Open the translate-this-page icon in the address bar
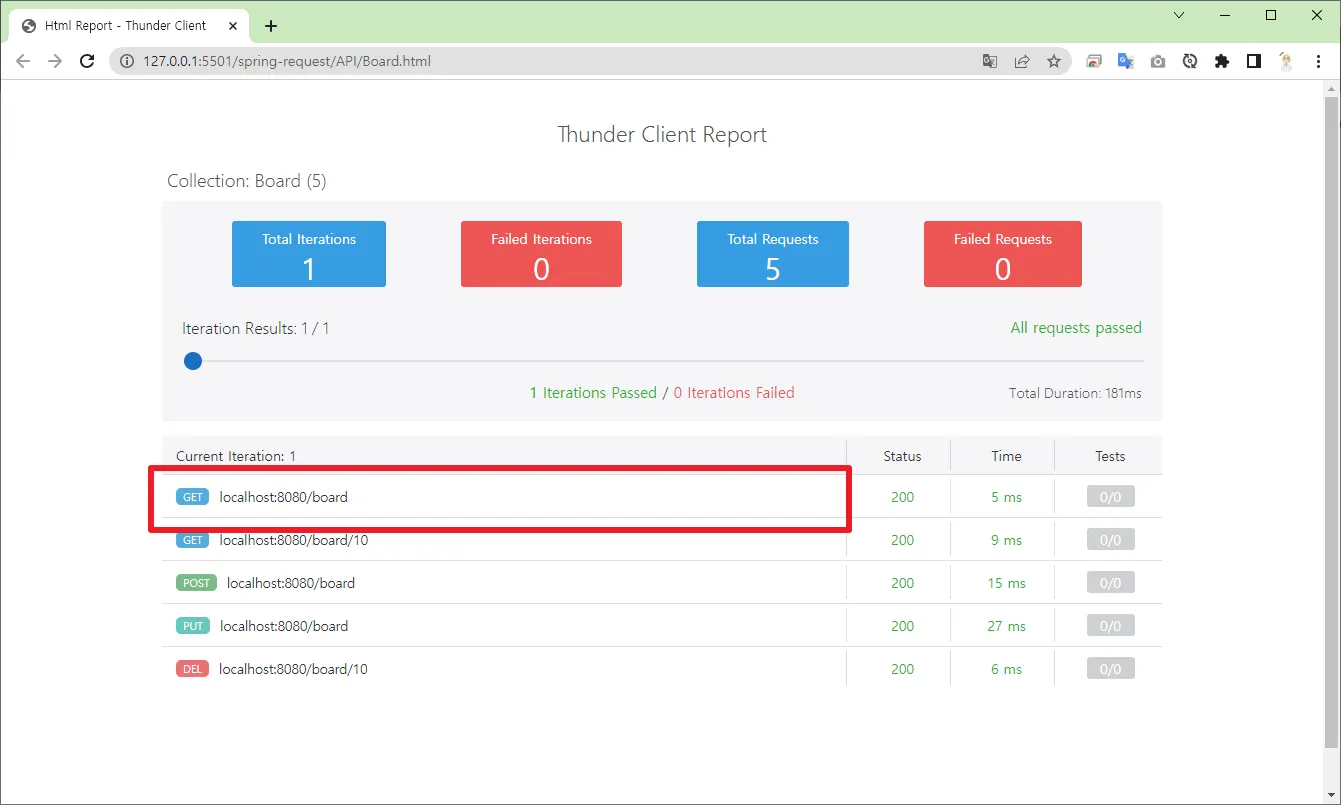The width and height of the screenshot is (1341, 805). 990,61
